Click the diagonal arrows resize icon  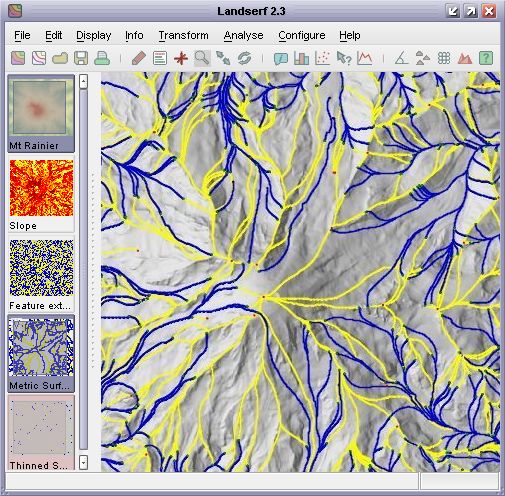(x=223, y=58)
